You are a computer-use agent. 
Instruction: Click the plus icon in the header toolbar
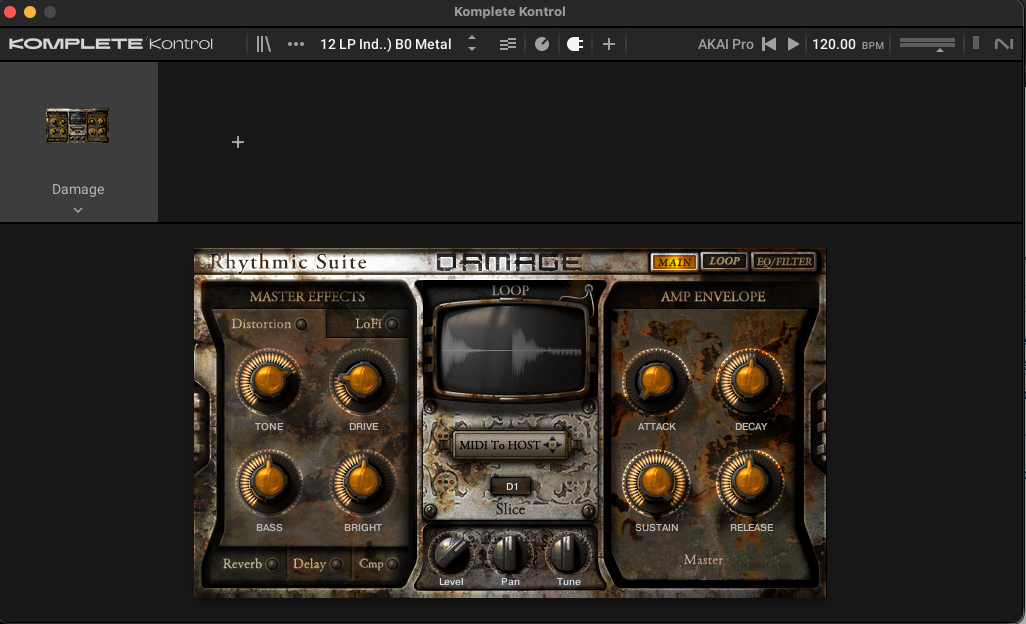pyautogui.click(x=608, y=43)
